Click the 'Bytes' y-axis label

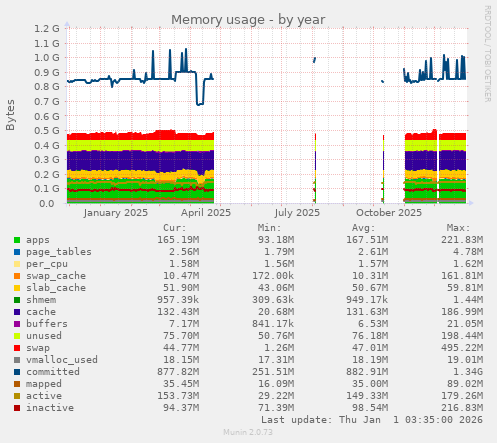10,115
